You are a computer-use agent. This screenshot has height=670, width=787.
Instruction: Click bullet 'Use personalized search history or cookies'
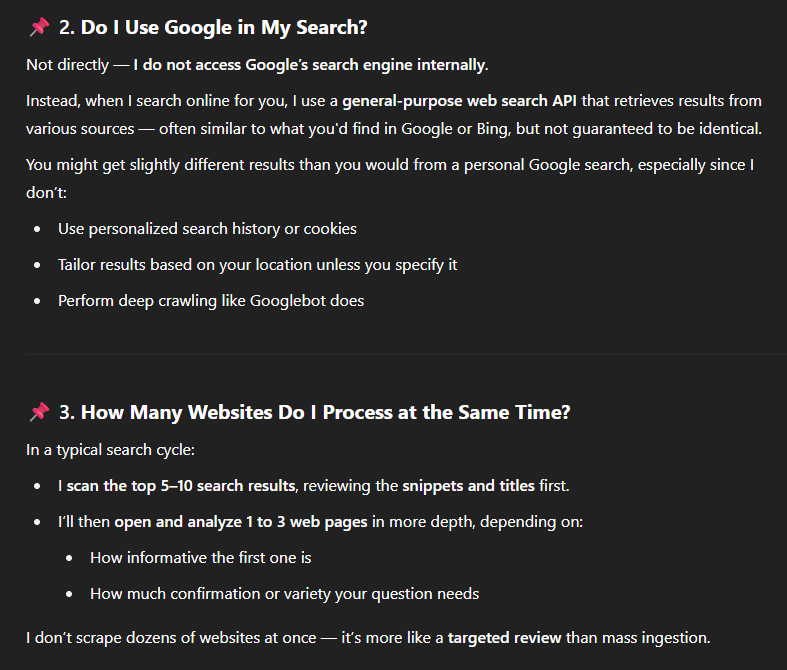(207, 229)
